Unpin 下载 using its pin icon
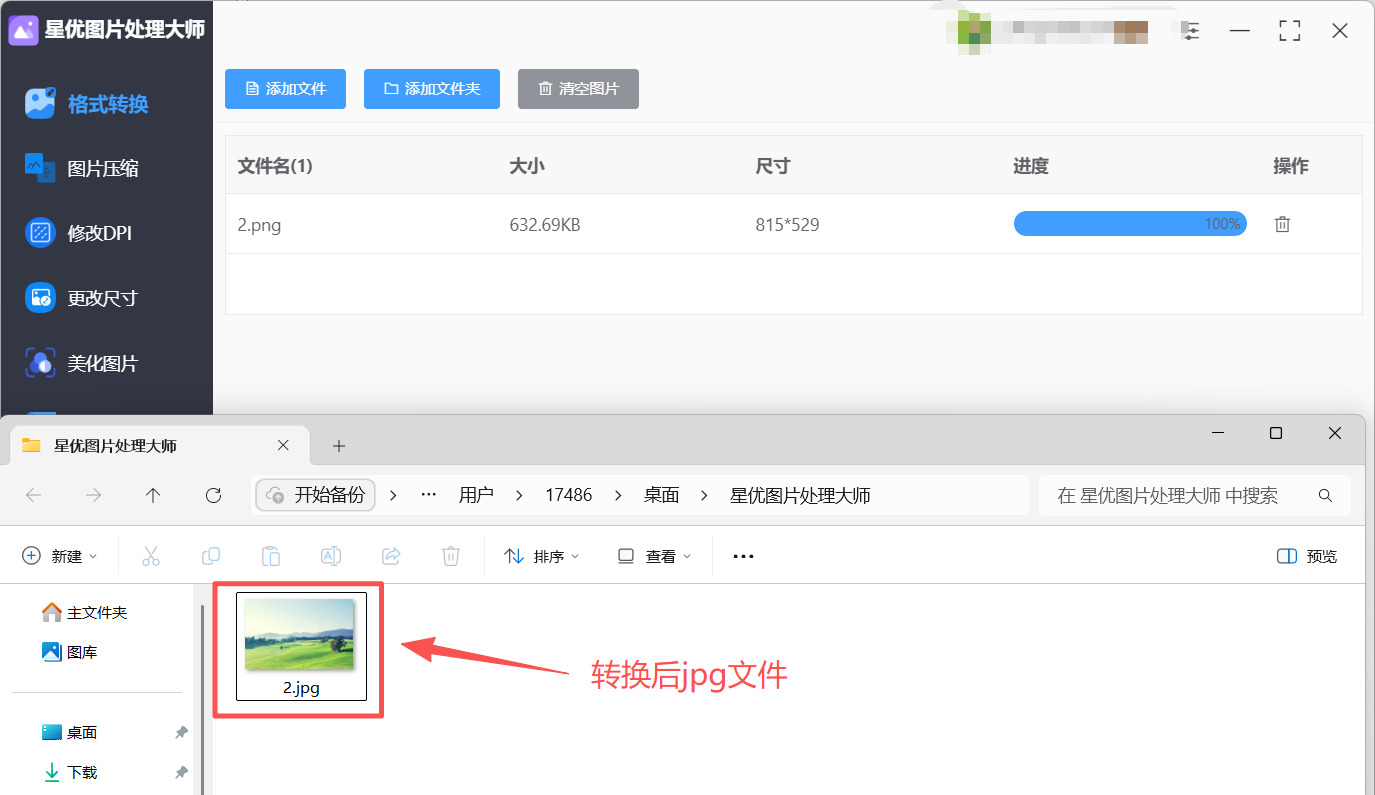 181,772
